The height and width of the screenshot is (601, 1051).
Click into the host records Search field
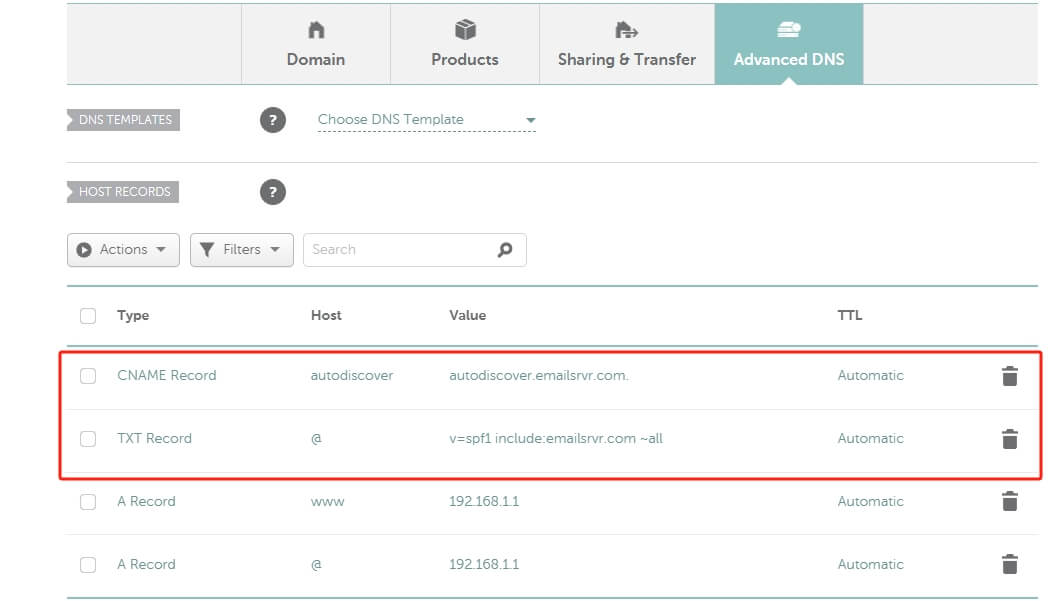coord(400,250)
